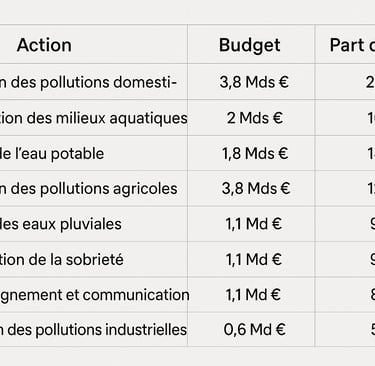
Task: Click the Budget column header
Action: (x=251, y=44)
